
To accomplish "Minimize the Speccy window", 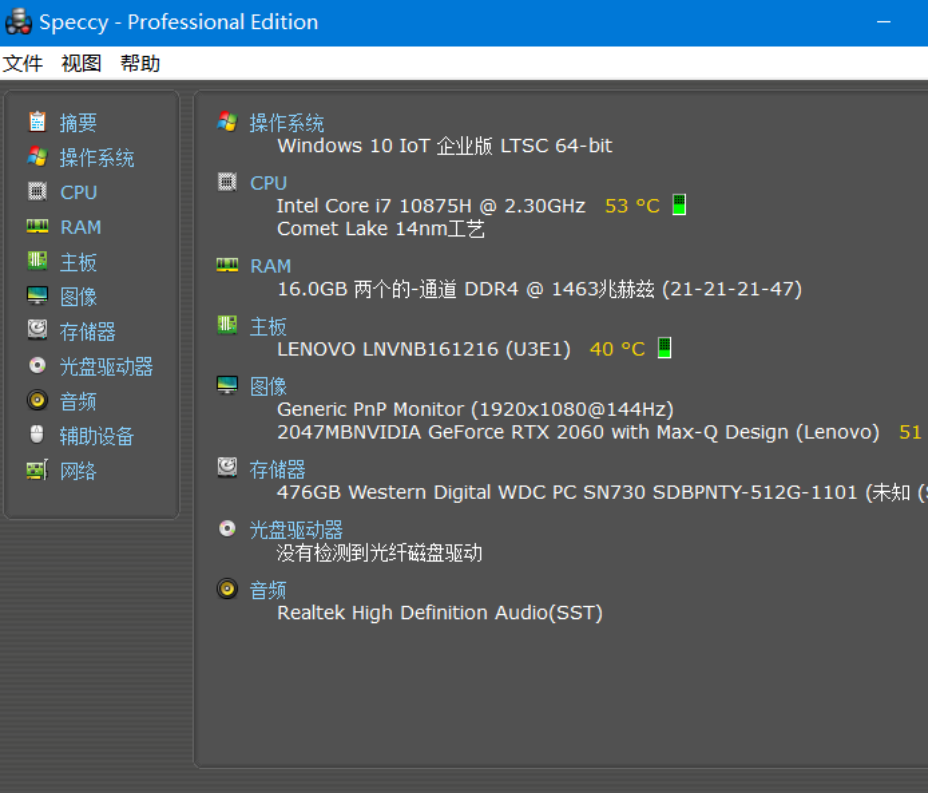I will pos(884,22).
